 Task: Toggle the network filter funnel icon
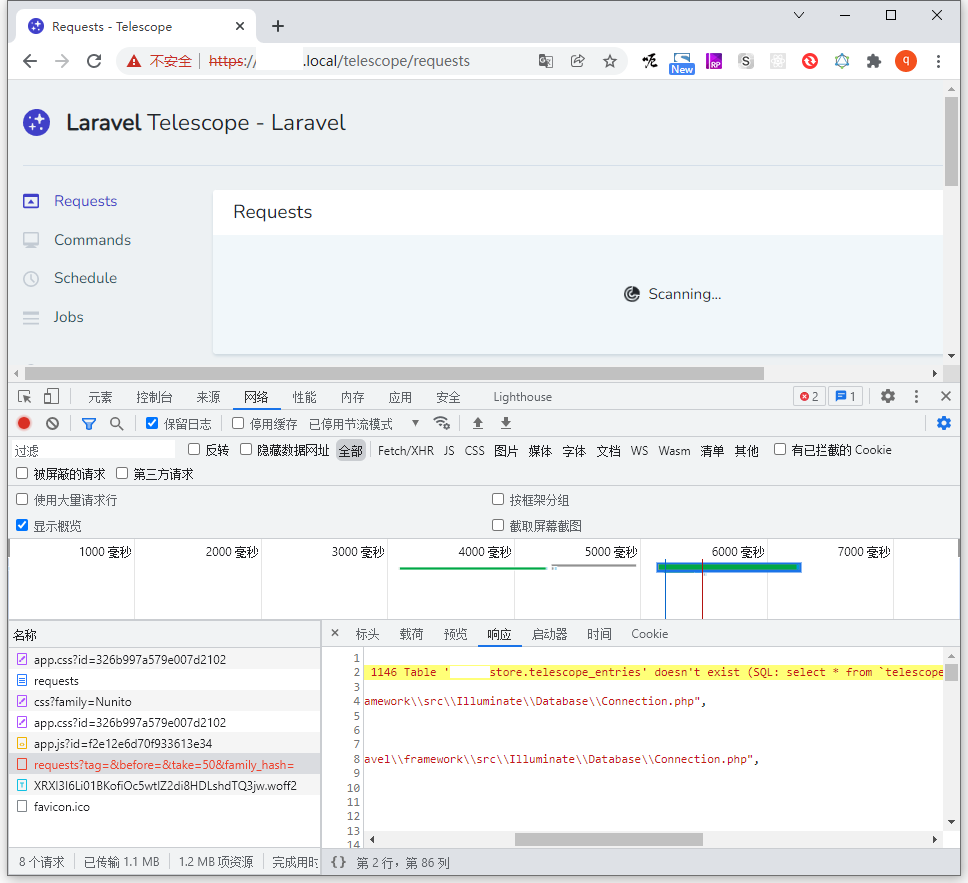click(88, 424)
